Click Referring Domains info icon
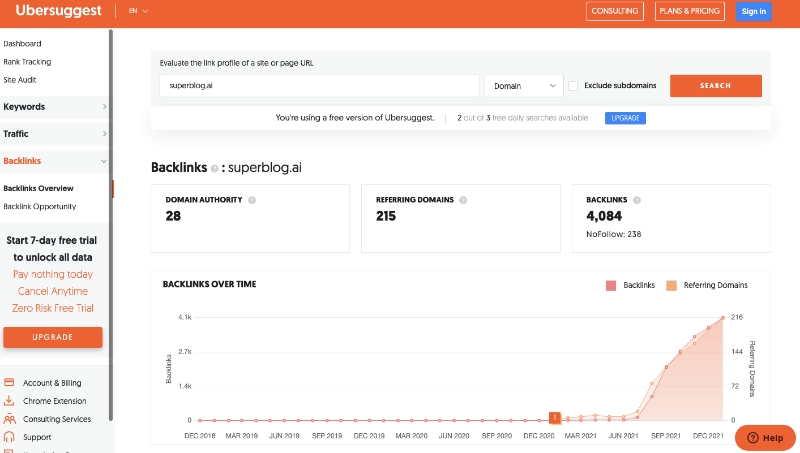 [463, 200]
